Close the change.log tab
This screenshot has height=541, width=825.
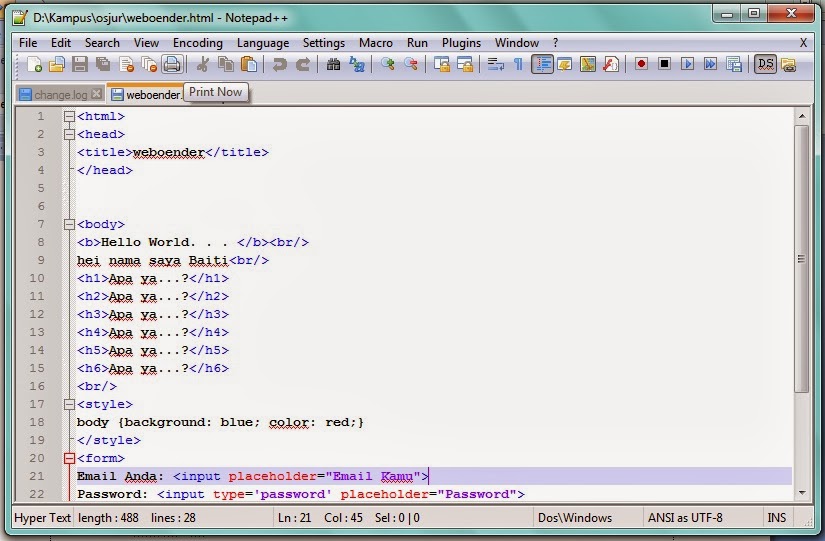click(x=96, y=94)
